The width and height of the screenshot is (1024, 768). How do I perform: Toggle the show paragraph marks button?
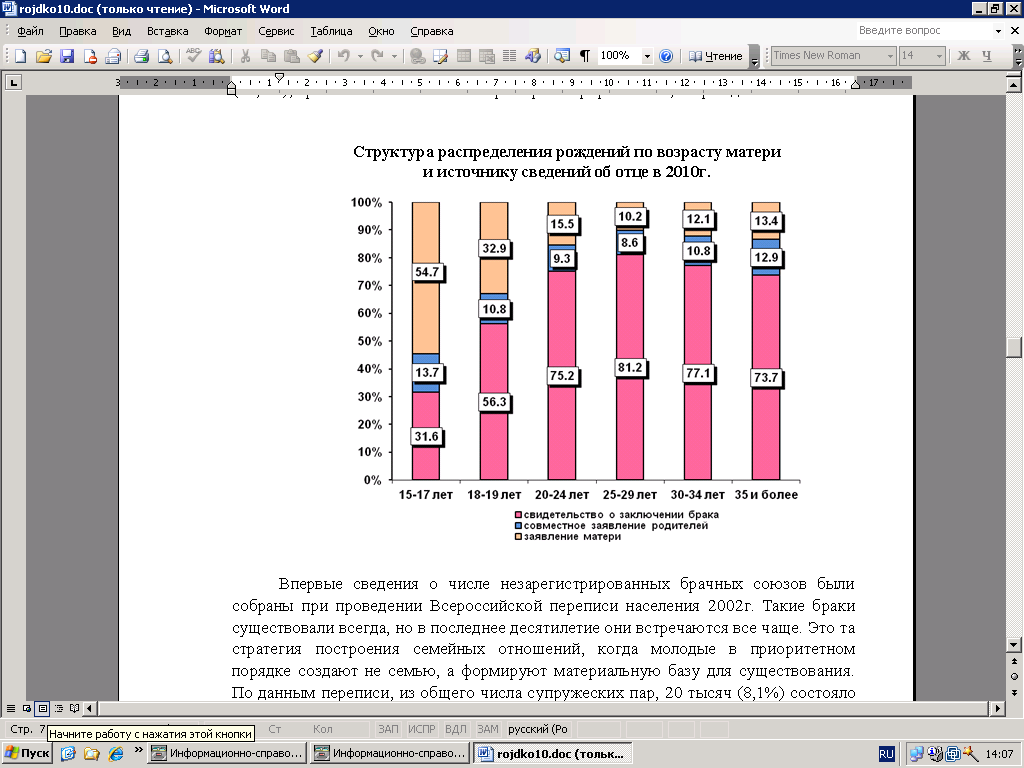pyautogui.click(x=585, y=56)
